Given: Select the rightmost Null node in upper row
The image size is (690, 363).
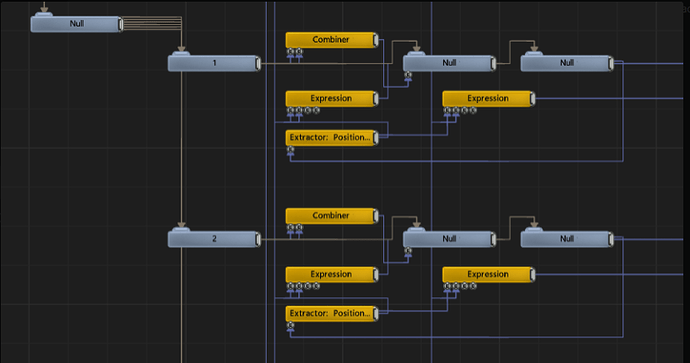Looking at the screenshot, I should [x=567, y=63].
